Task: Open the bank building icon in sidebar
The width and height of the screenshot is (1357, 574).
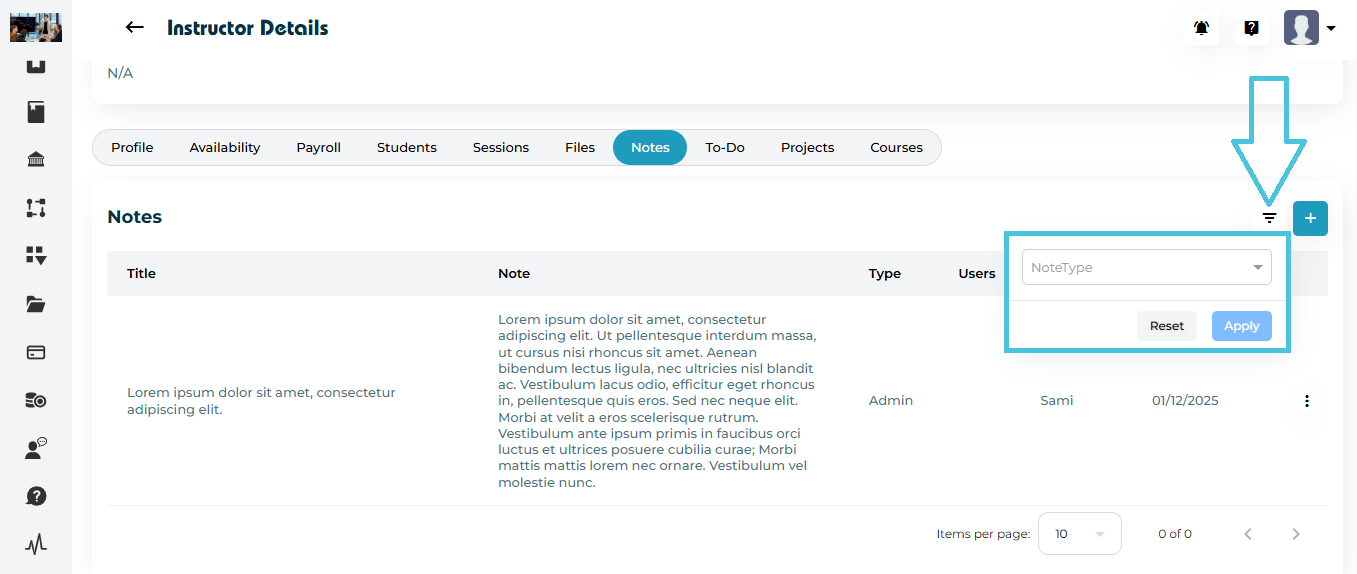Action: pos(36,160)
